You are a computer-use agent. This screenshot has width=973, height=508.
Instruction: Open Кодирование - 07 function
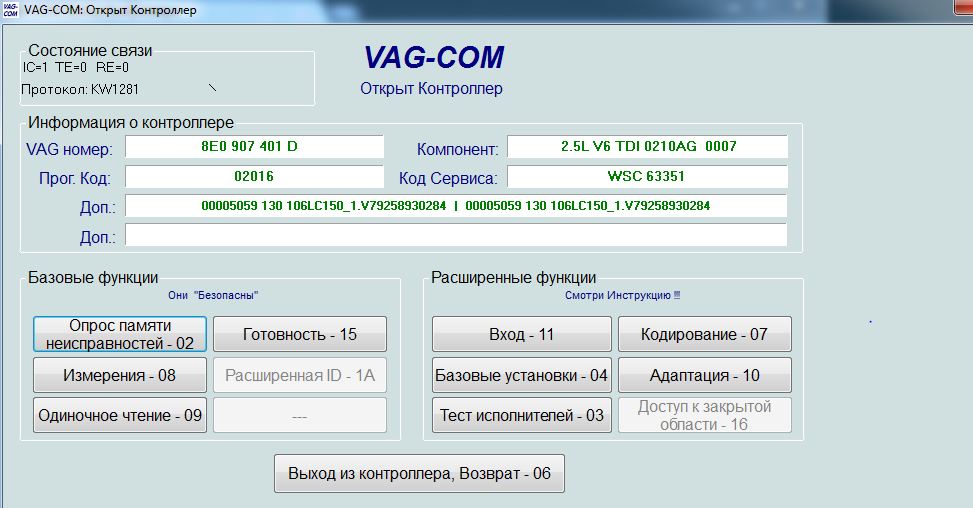(x=704, y=334)
